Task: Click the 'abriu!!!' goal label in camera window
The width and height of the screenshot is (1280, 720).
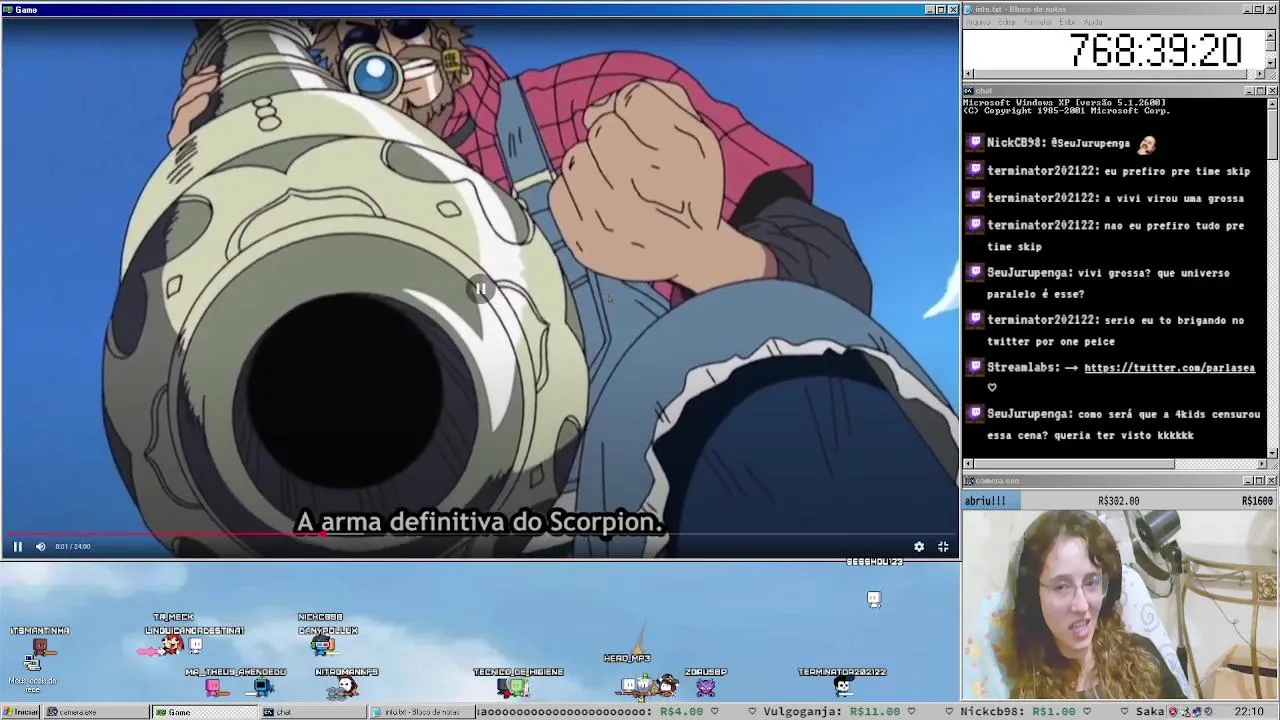Action: pyautogui.click(x=985, y=501)
